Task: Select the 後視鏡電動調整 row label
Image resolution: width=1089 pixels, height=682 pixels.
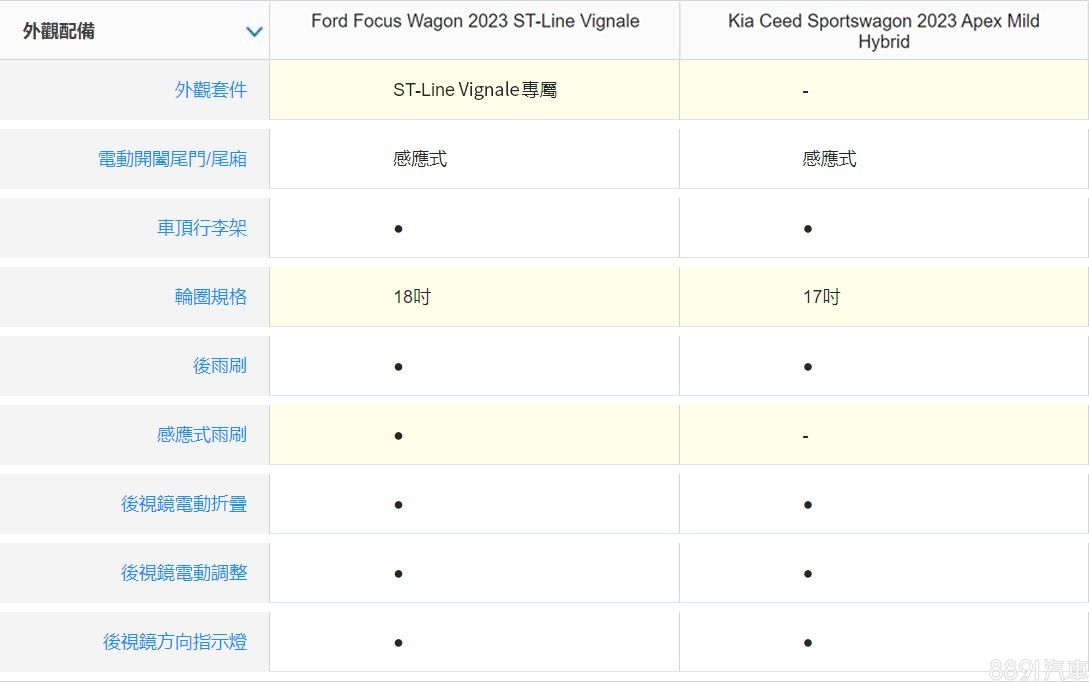Action: 183,573
